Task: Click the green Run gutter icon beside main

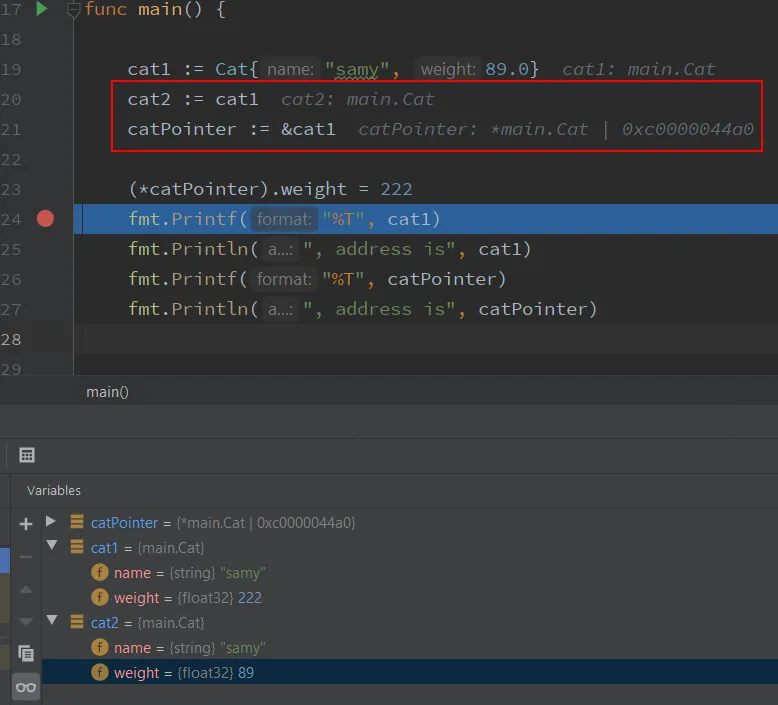Action: coord(42,9)
